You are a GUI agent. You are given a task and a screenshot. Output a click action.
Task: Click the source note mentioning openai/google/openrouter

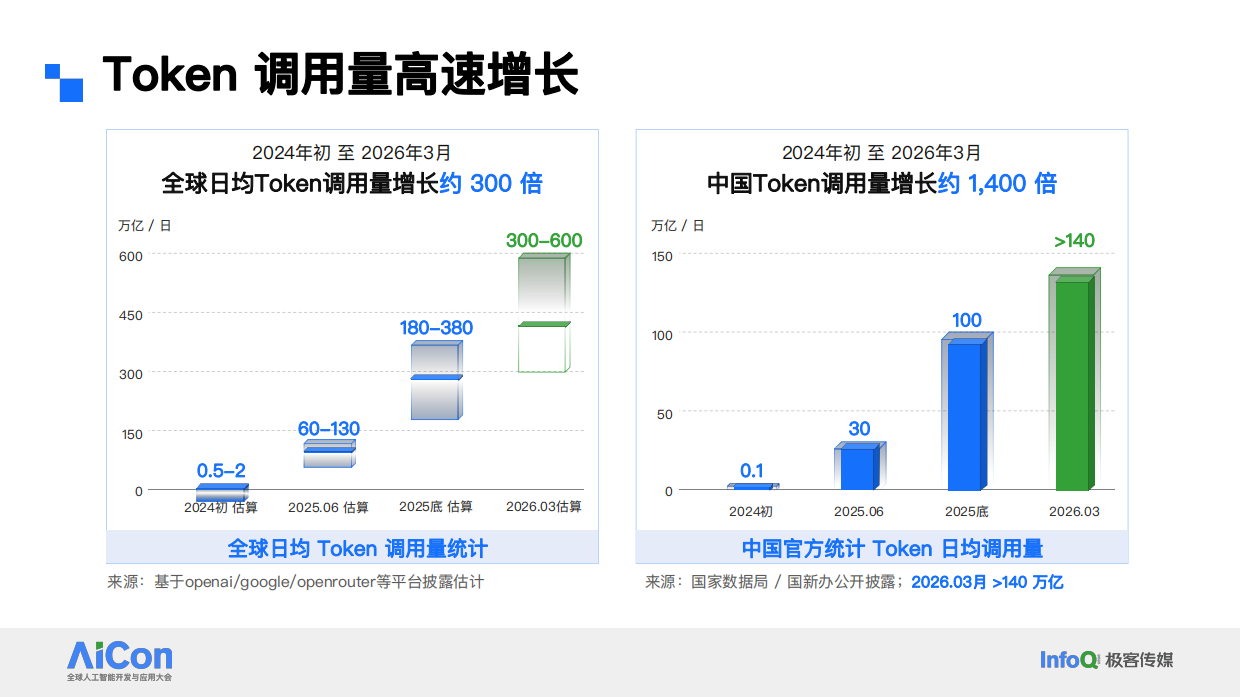[296, 582]
